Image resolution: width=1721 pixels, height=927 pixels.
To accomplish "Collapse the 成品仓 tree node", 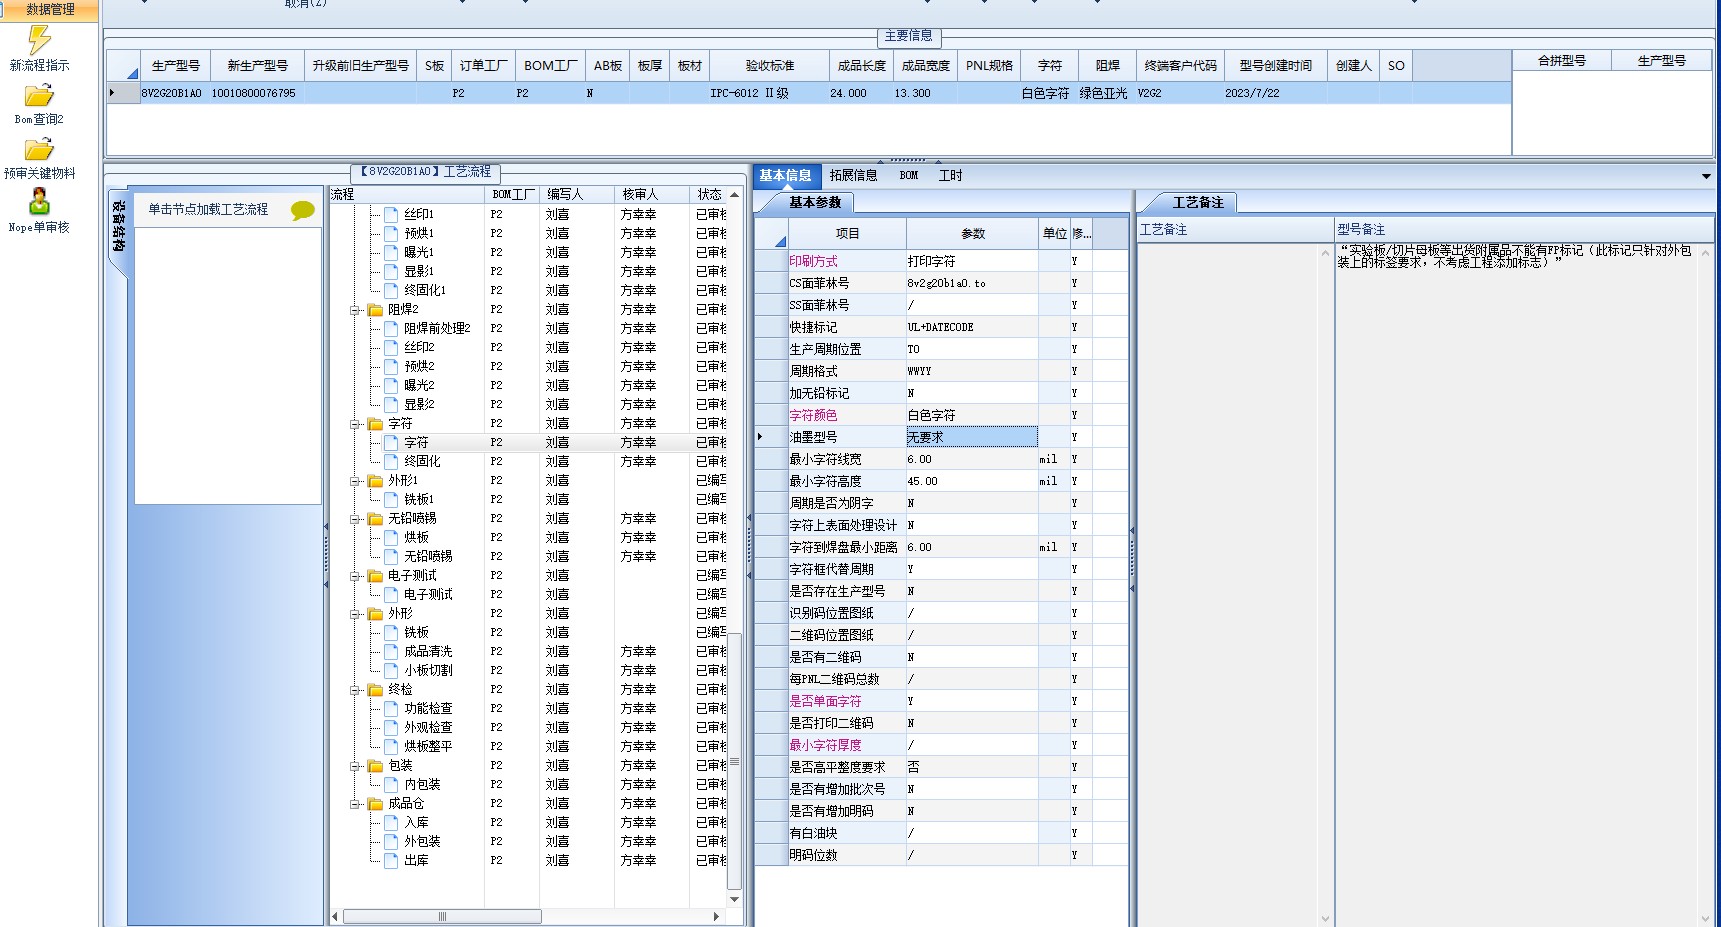I will 355,804.
